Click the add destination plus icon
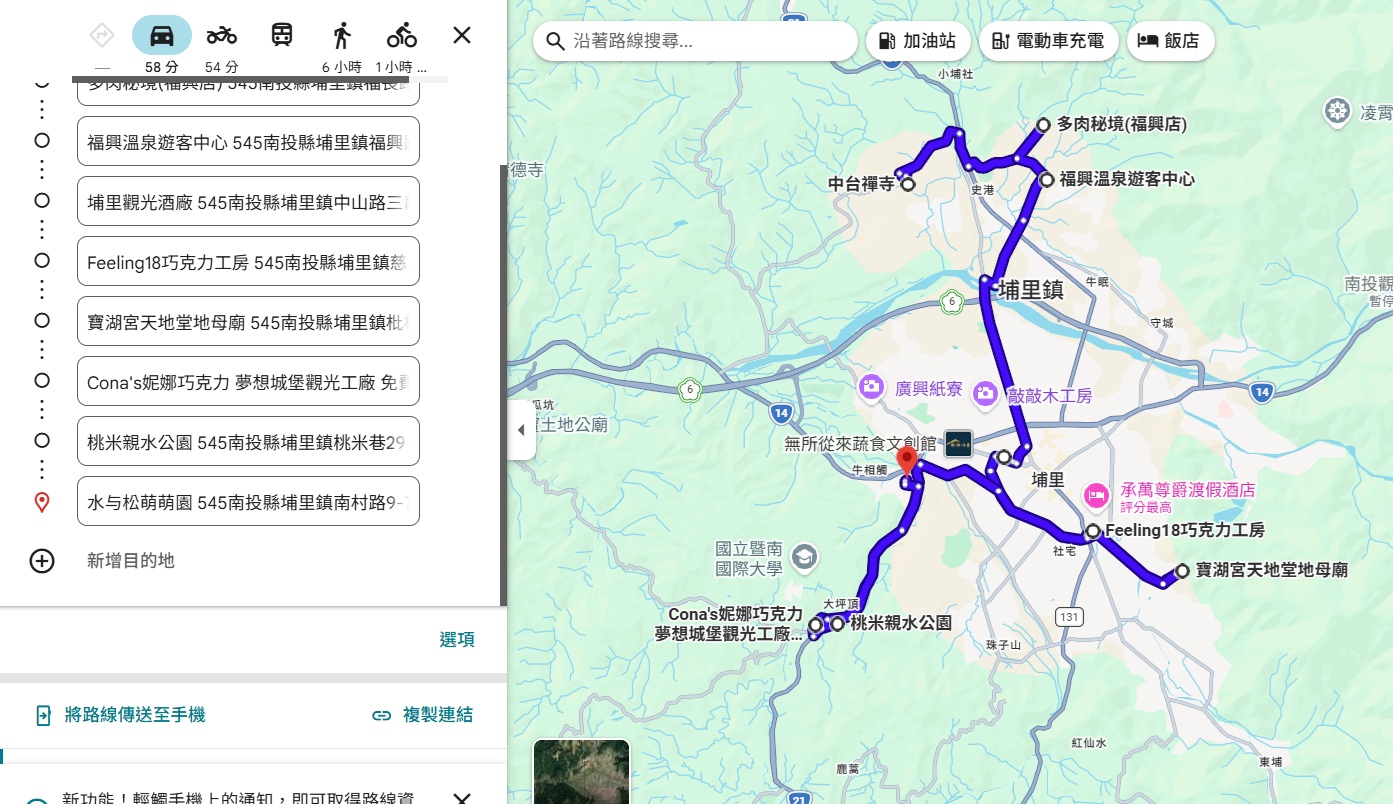The width and height of the screenshot is (1393, 804). (42, 560)
